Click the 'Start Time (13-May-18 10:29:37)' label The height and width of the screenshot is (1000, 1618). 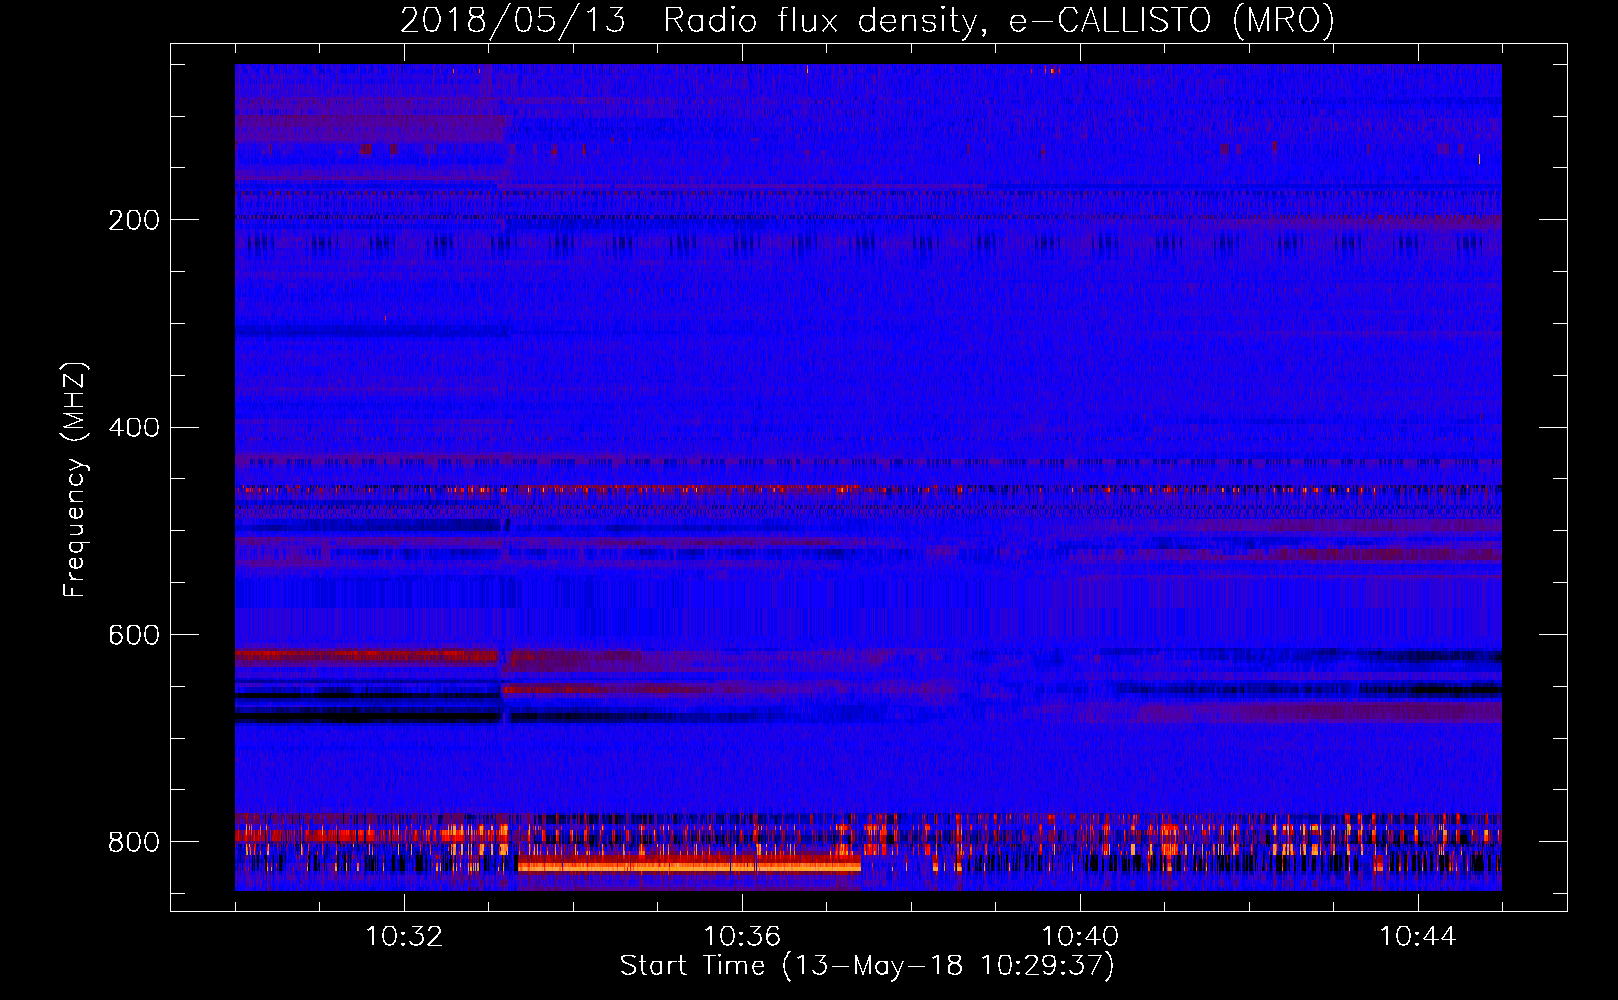(x=867, y=966)
